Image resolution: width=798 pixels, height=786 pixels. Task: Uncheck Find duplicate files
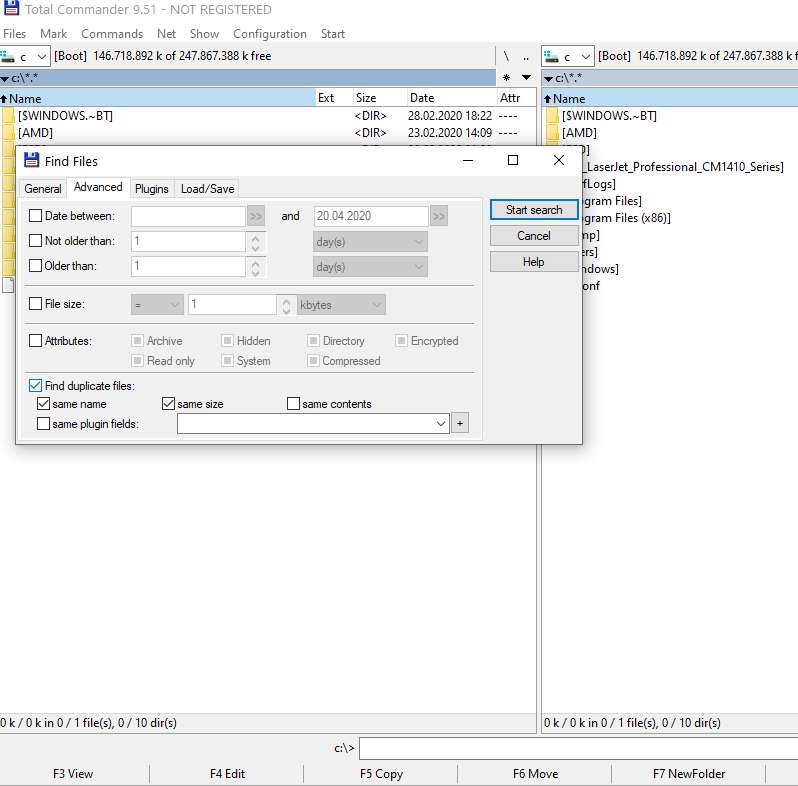(x=35, y=386)
